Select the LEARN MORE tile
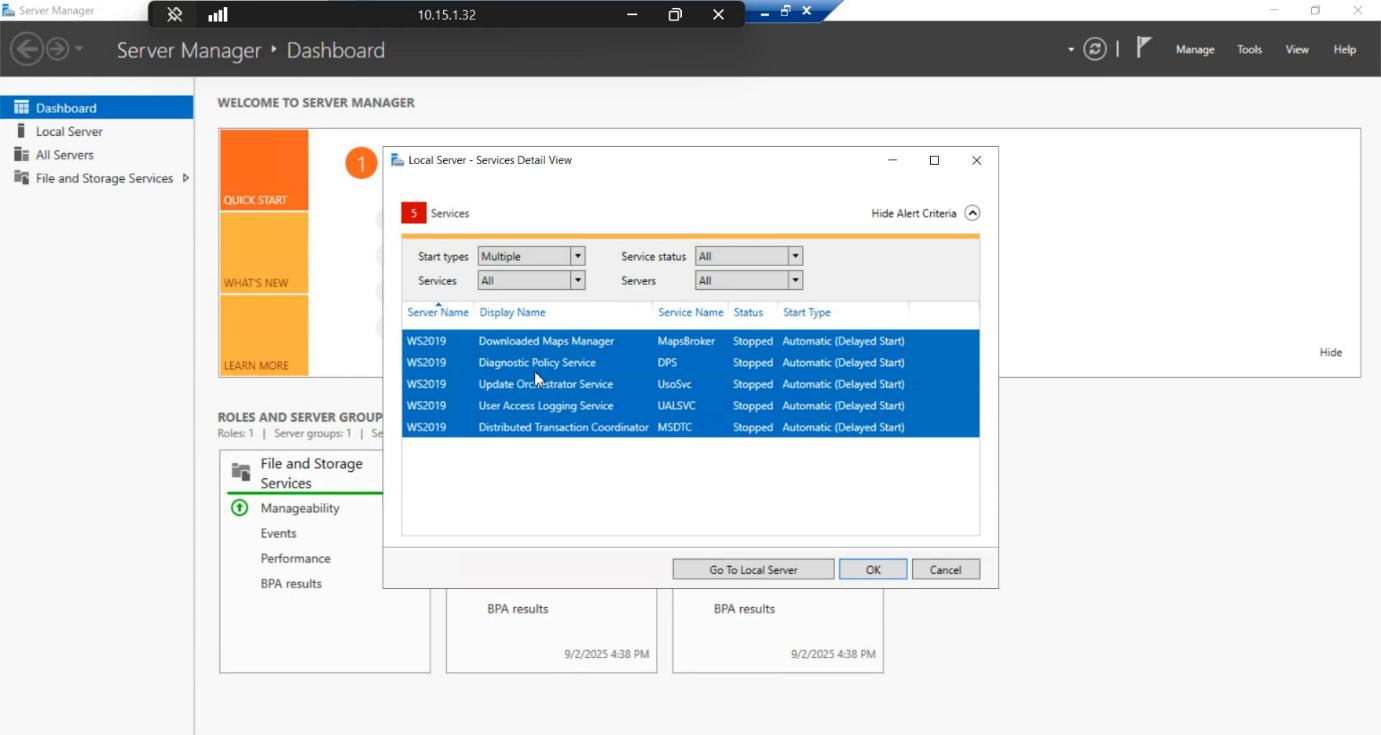Image resolution: width=1381 pixels, height=735 pixels. 264,336
